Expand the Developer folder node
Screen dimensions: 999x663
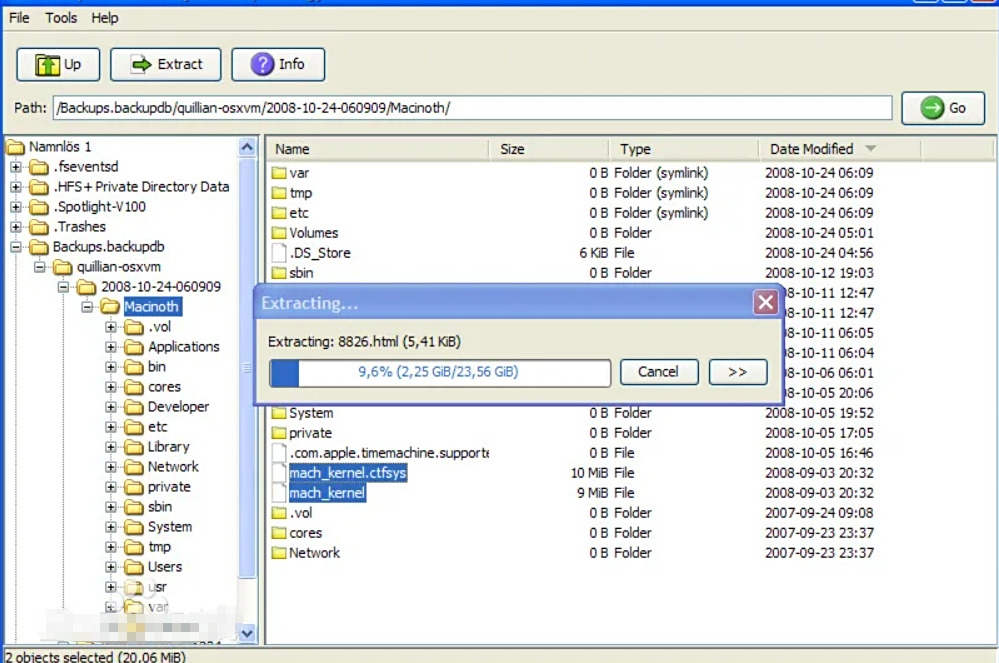click(112, 407)
